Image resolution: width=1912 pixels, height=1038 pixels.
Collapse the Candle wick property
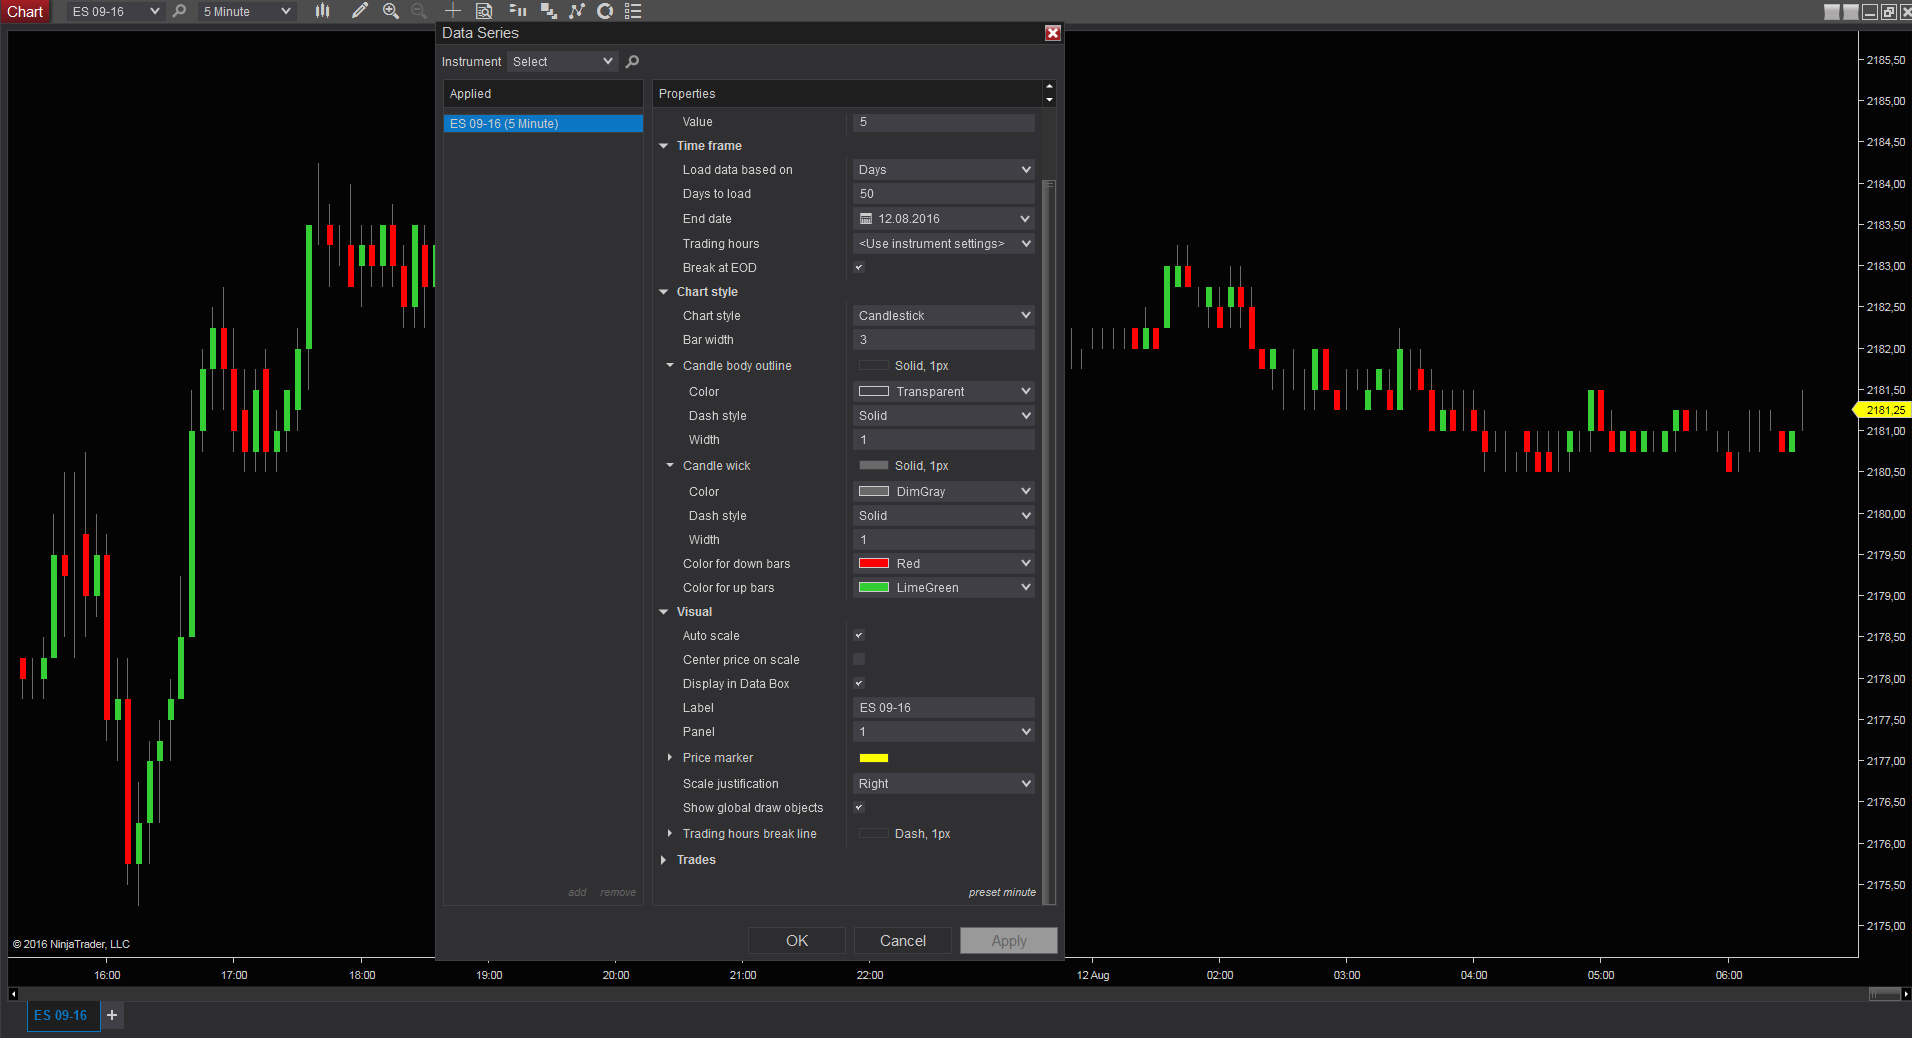670,466
